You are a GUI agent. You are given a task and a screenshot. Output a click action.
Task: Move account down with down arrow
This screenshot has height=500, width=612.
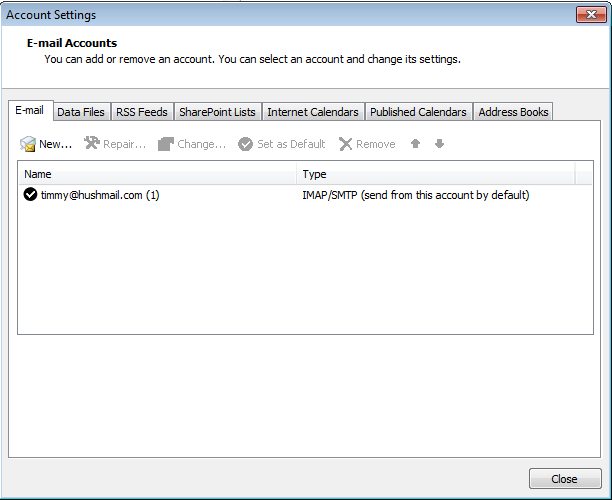pos(439,144)
